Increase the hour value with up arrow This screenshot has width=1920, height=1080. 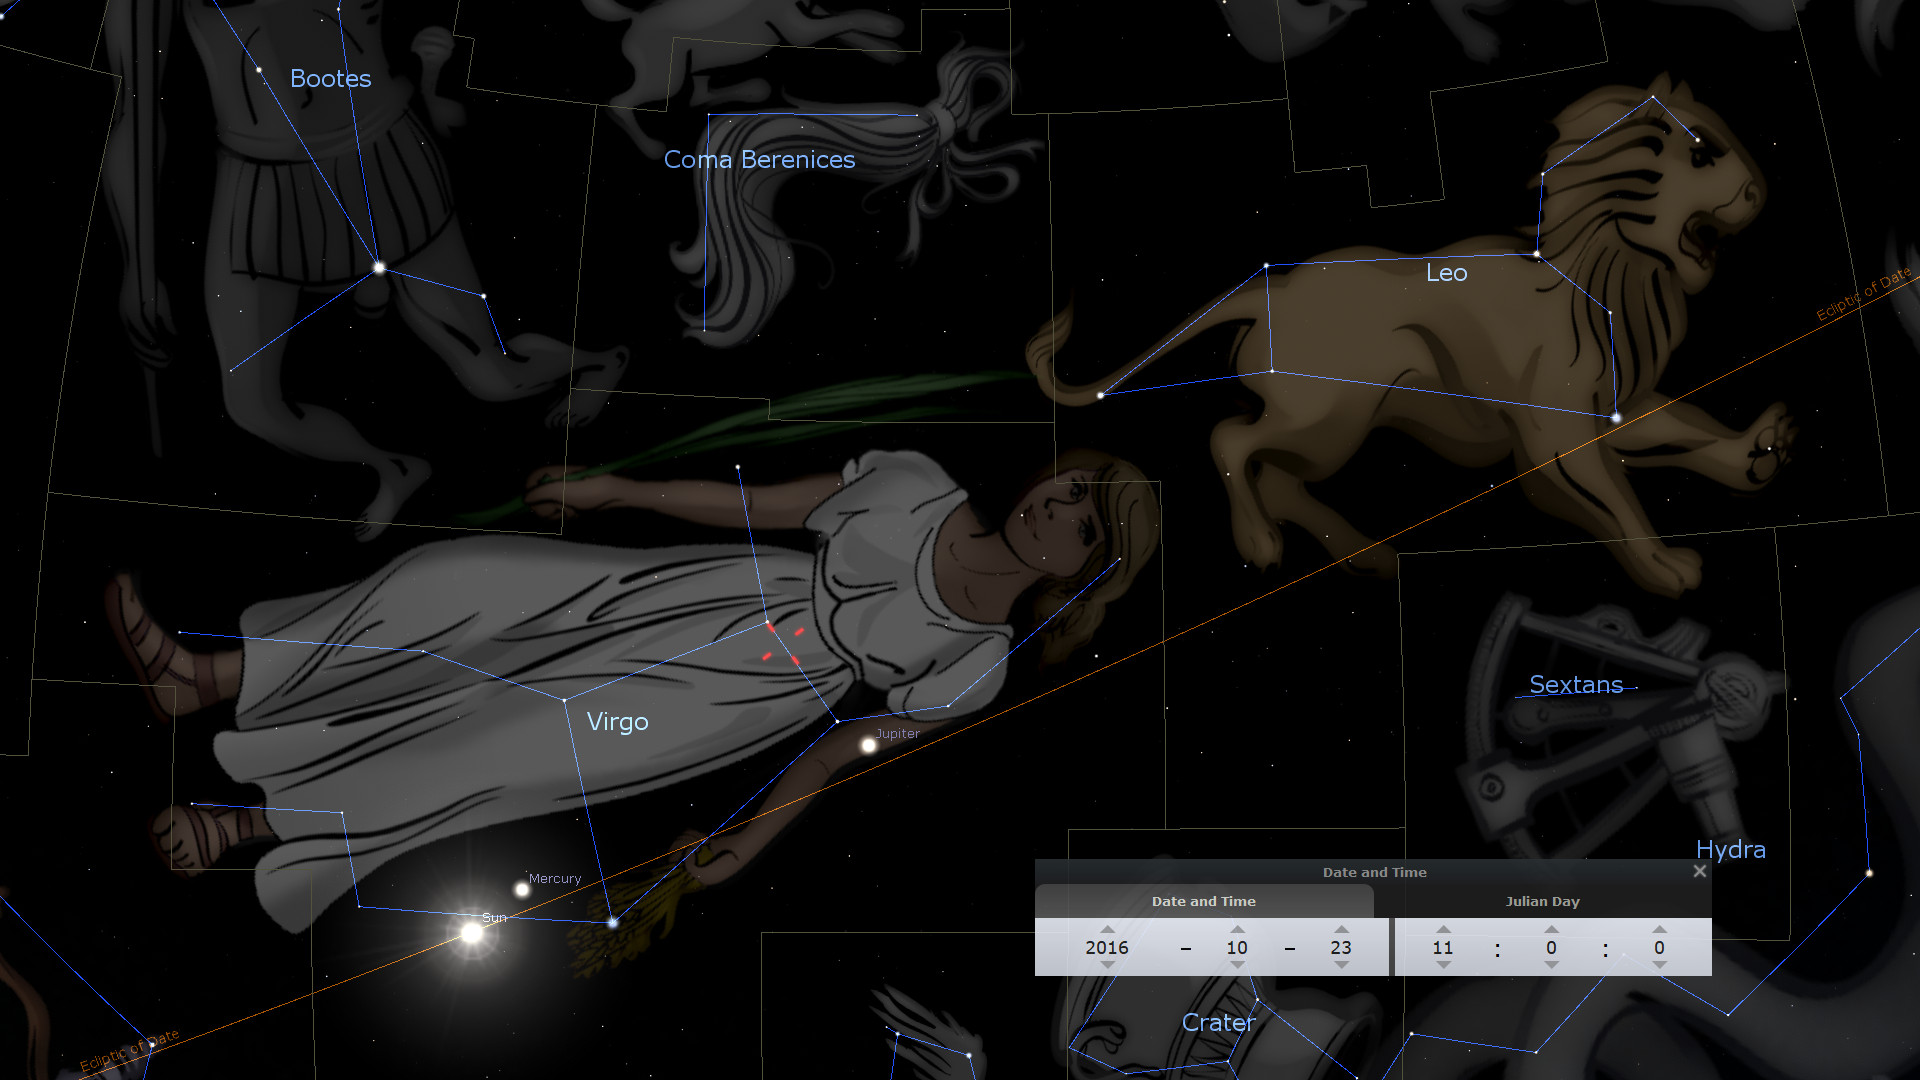[x=1443, y=929]
